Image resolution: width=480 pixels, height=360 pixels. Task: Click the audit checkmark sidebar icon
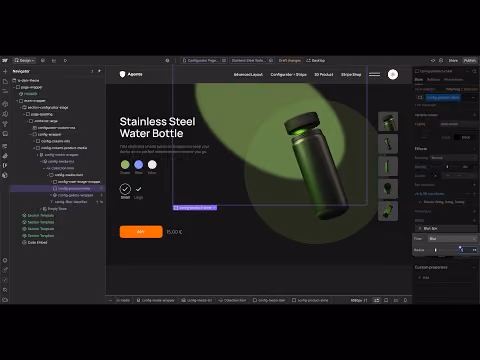(5, 280)
